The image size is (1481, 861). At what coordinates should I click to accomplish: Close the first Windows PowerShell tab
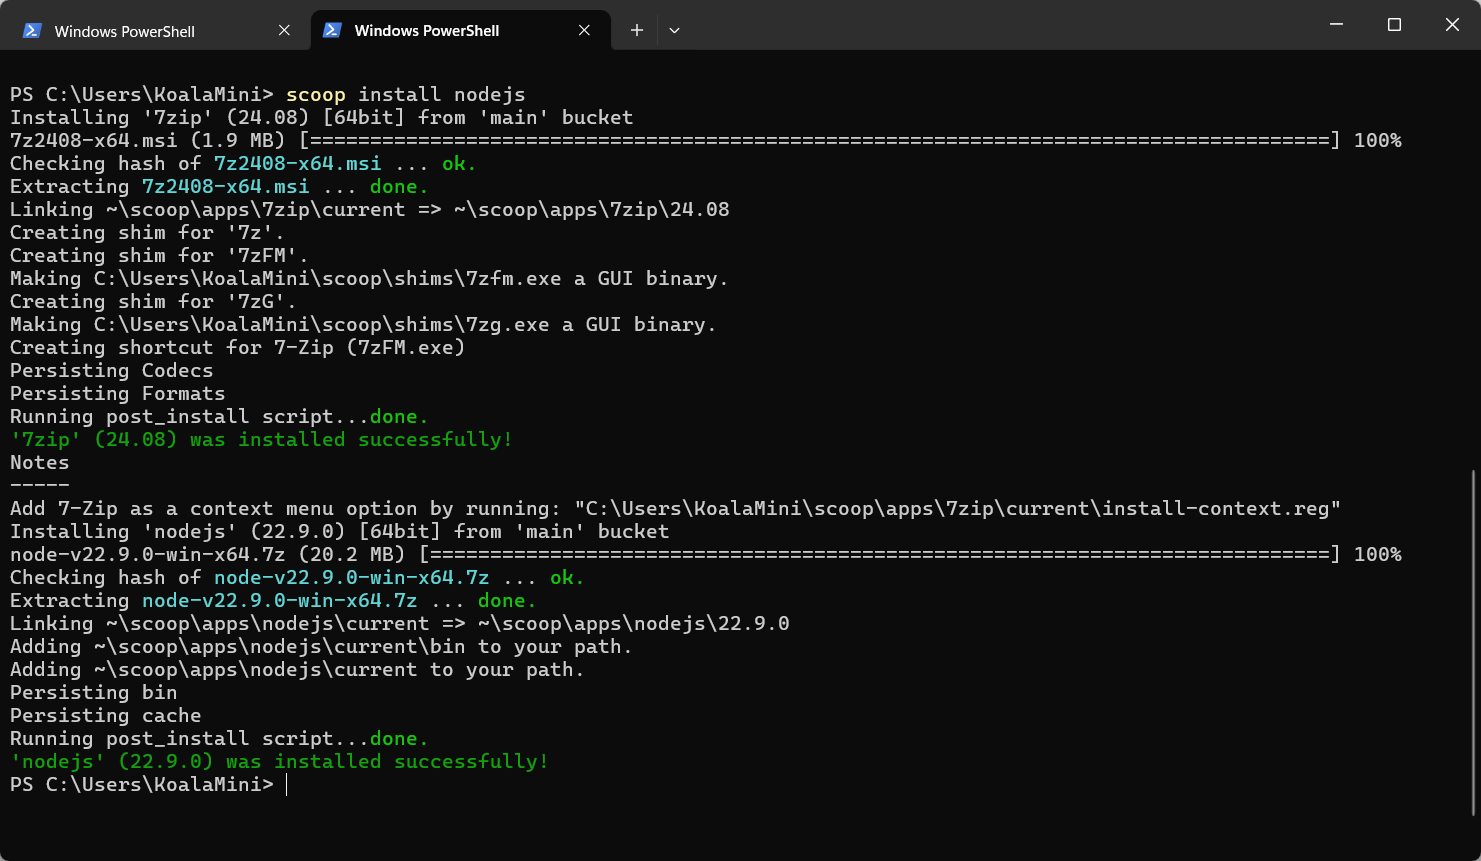click(x=284, y=31)
